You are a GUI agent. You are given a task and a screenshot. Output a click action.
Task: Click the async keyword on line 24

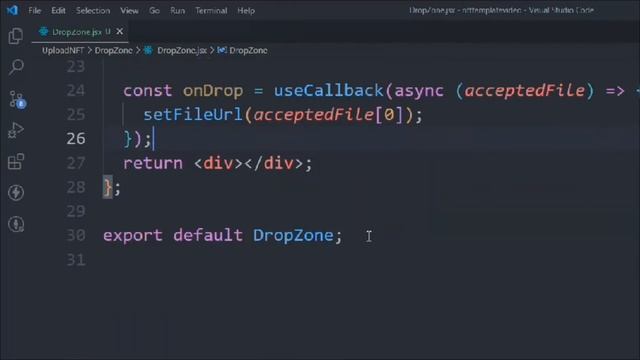(419, 91)
